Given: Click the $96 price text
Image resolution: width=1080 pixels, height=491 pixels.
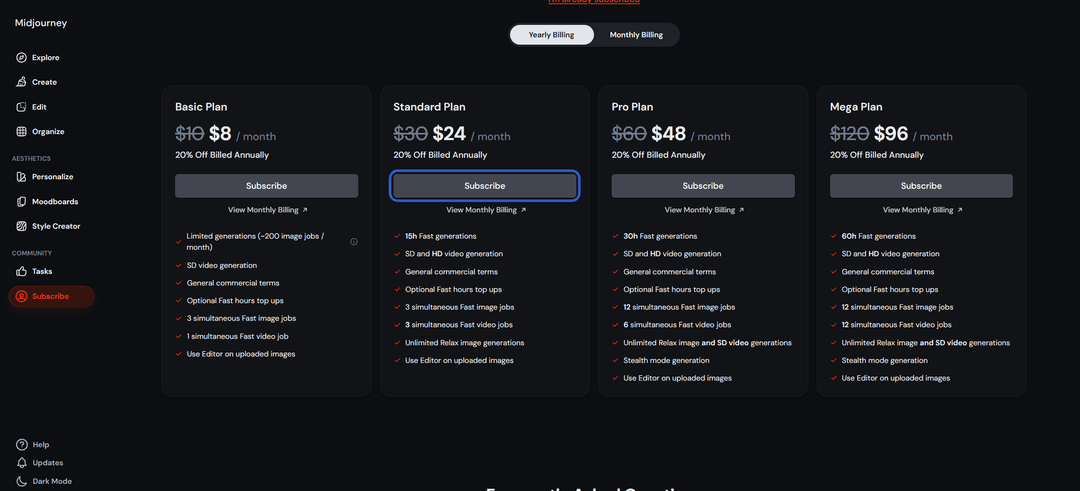Looking at the screenshot, I should (891, 134).
